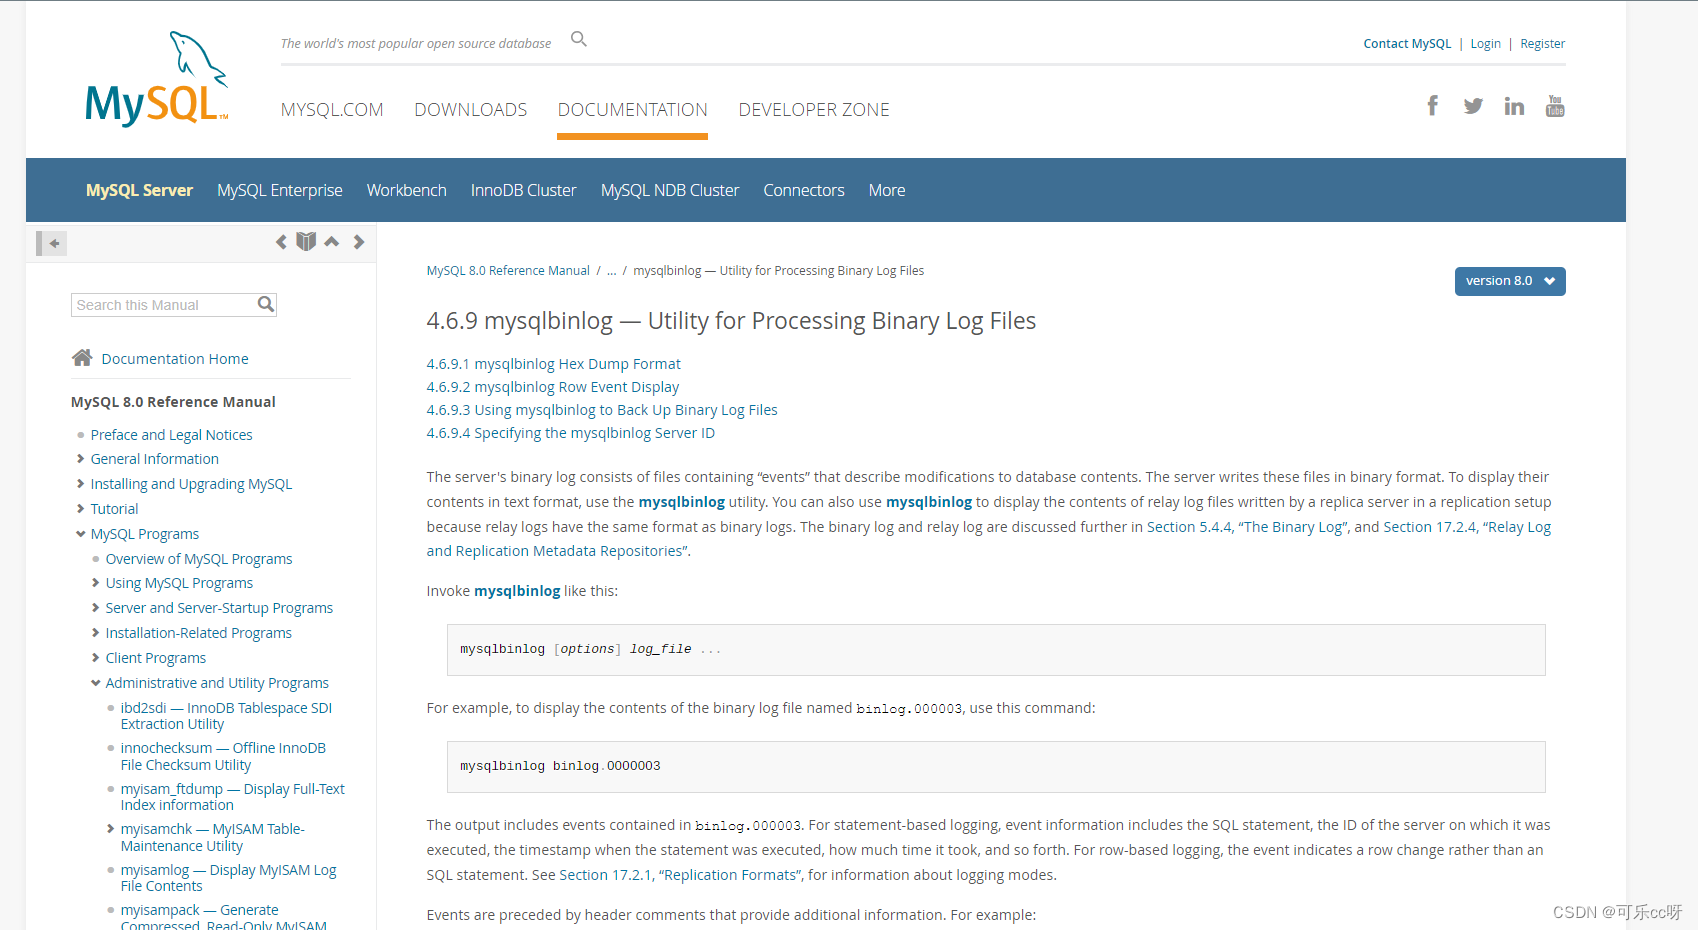Click the Register link
Image resolution: width=1698 pixels, height=930 pixels.
[1543, 44]
